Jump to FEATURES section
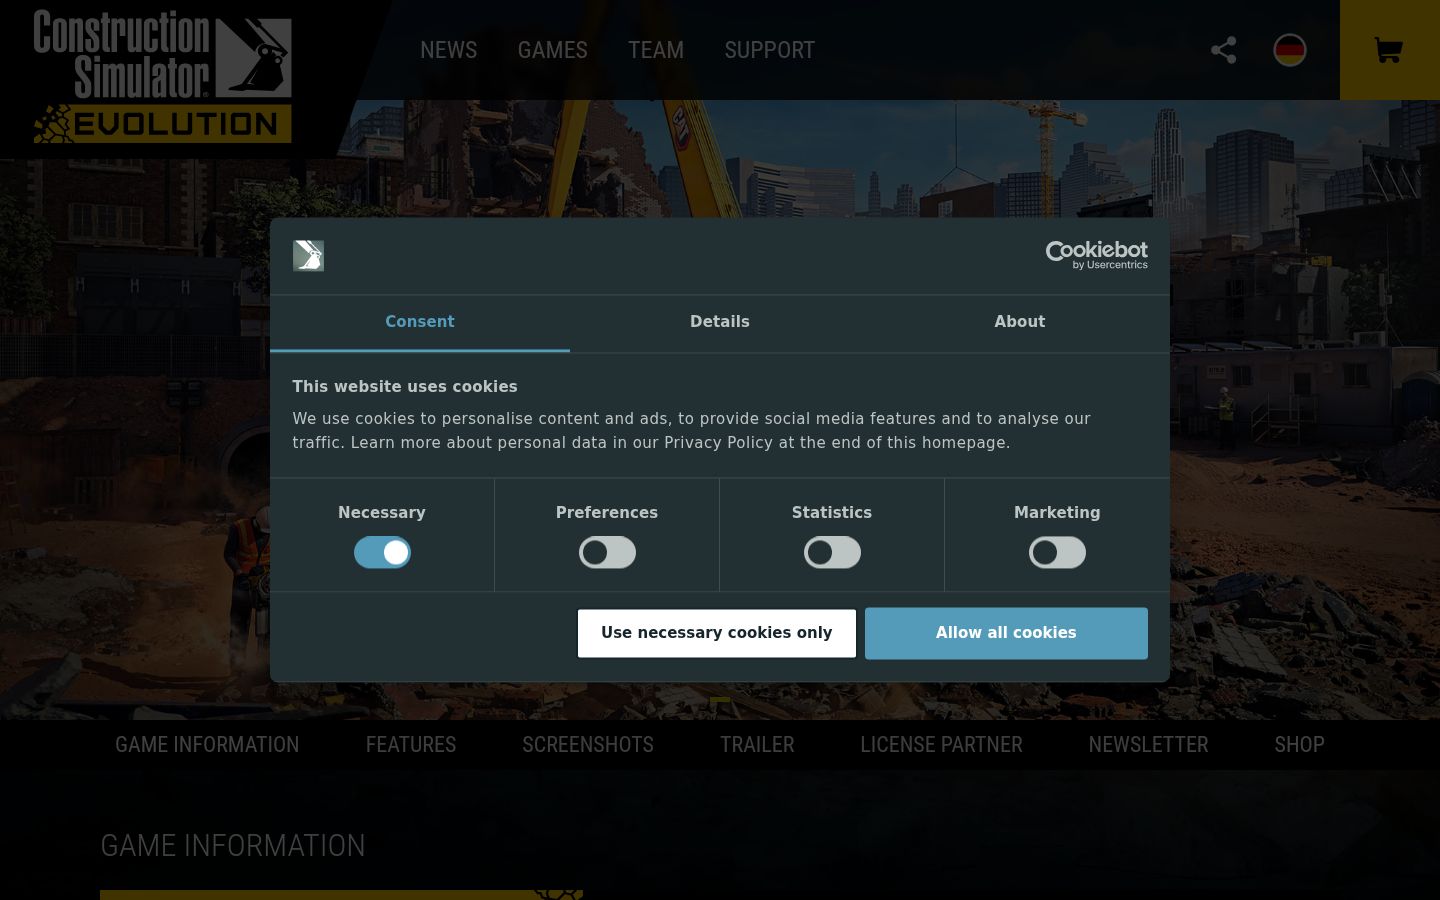Screen dimensions: 1440x900 point(411,745)
